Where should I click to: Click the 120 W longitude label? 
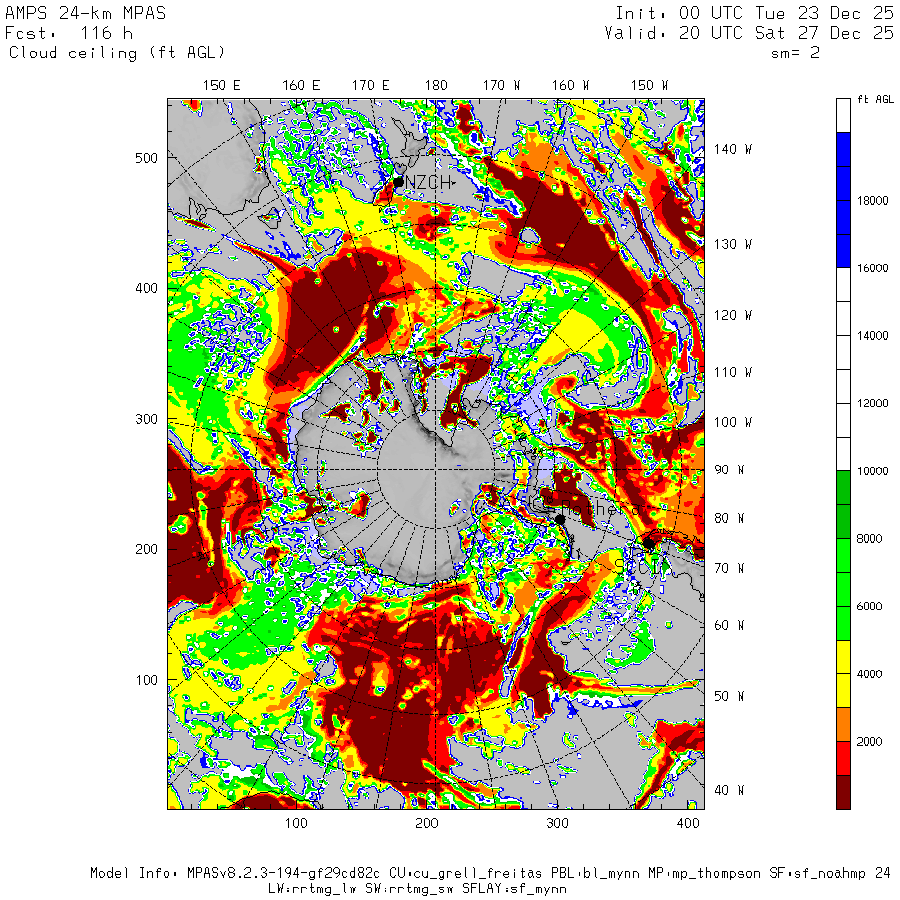point(733,315)
